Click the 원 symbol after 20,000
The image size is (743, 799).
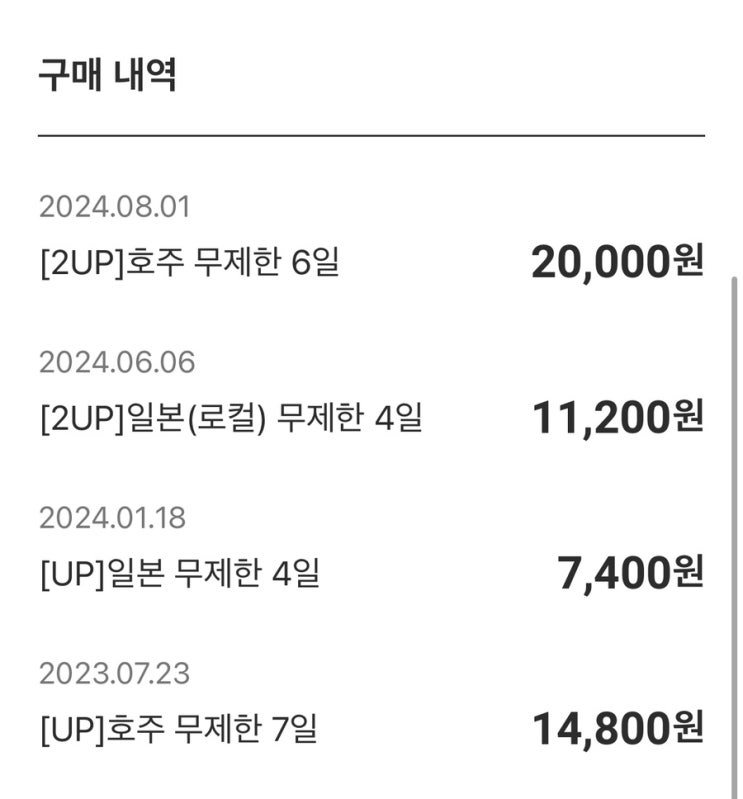point(688,260)
